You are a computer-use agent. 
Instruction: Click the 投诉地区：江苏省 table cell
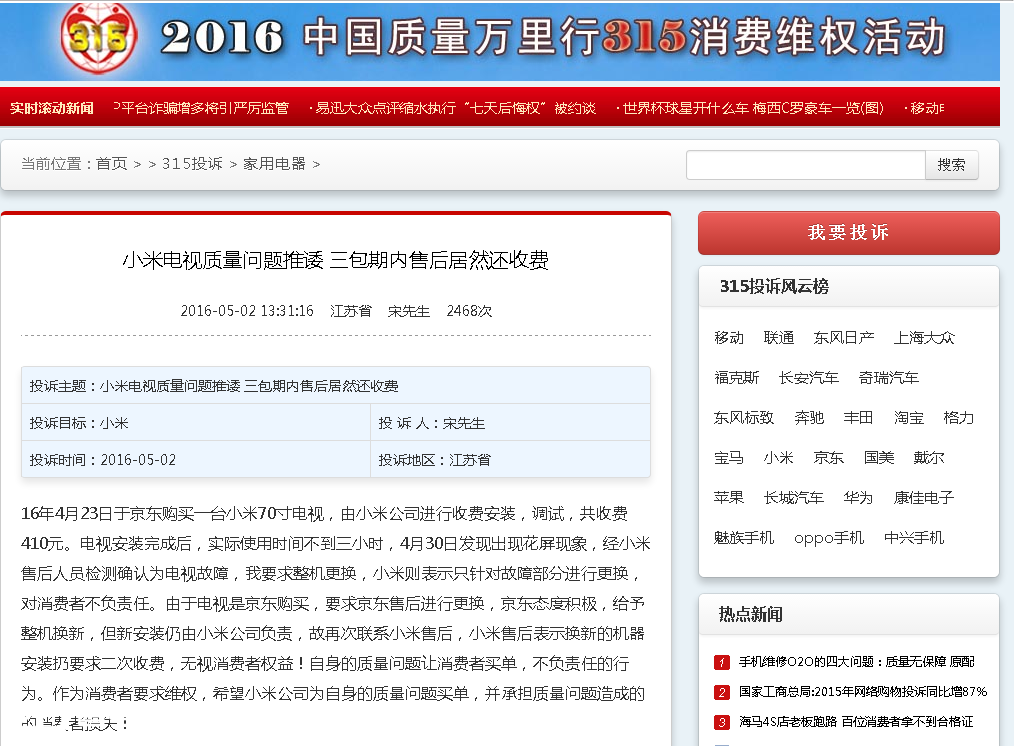coord(510,460)
